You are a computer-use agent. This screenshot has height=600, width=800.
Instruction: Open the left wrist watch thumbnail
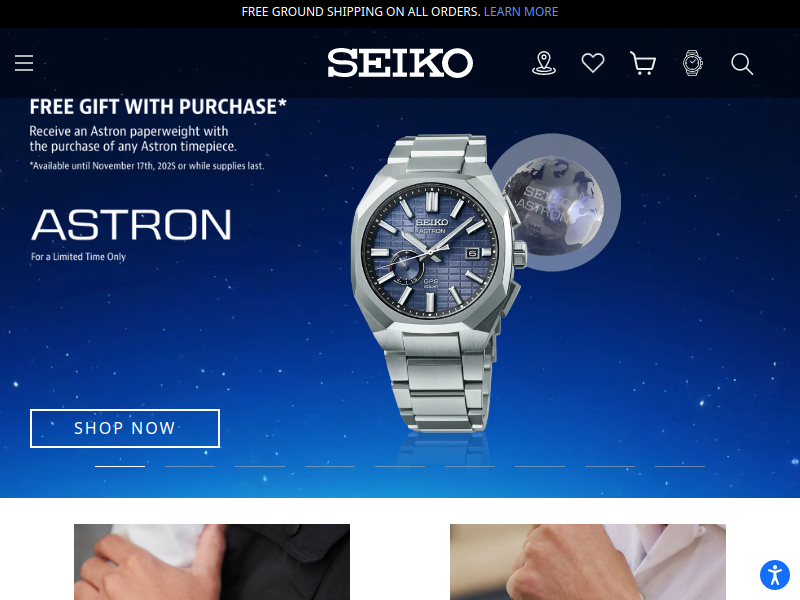(212, 562)
